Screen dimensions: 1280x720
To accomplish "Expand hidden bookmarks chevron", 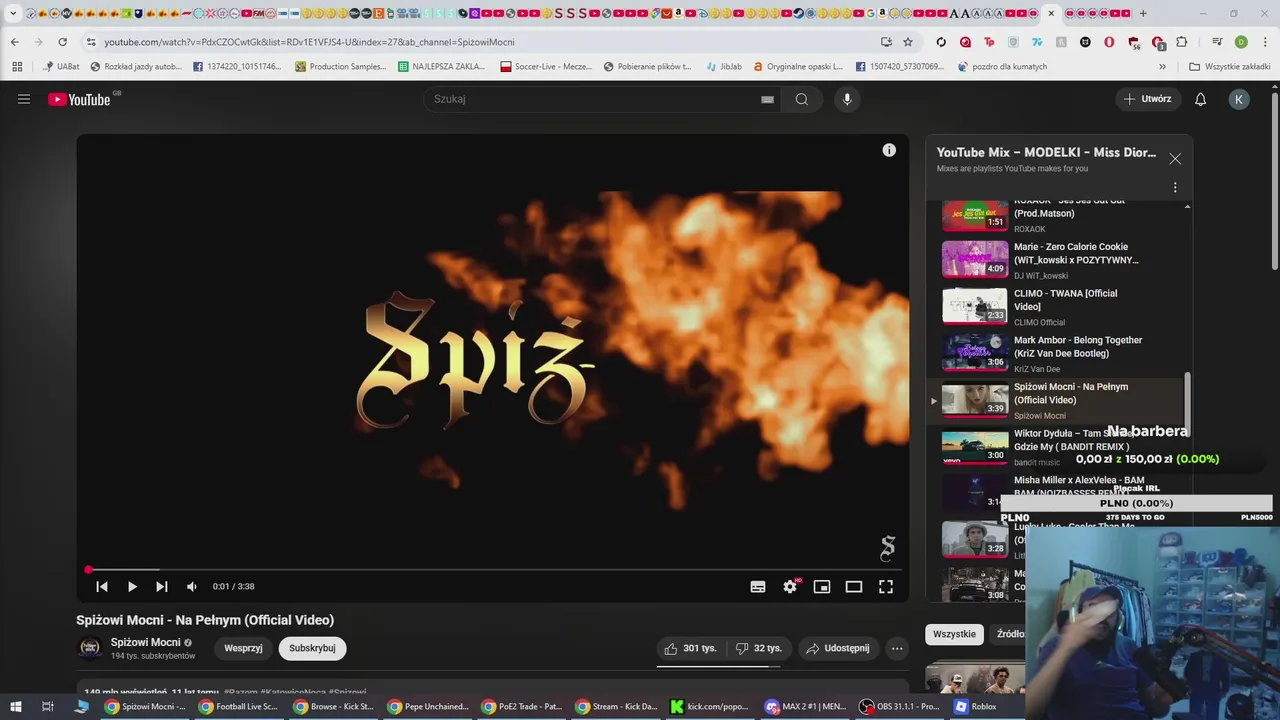I will 1162,67.
